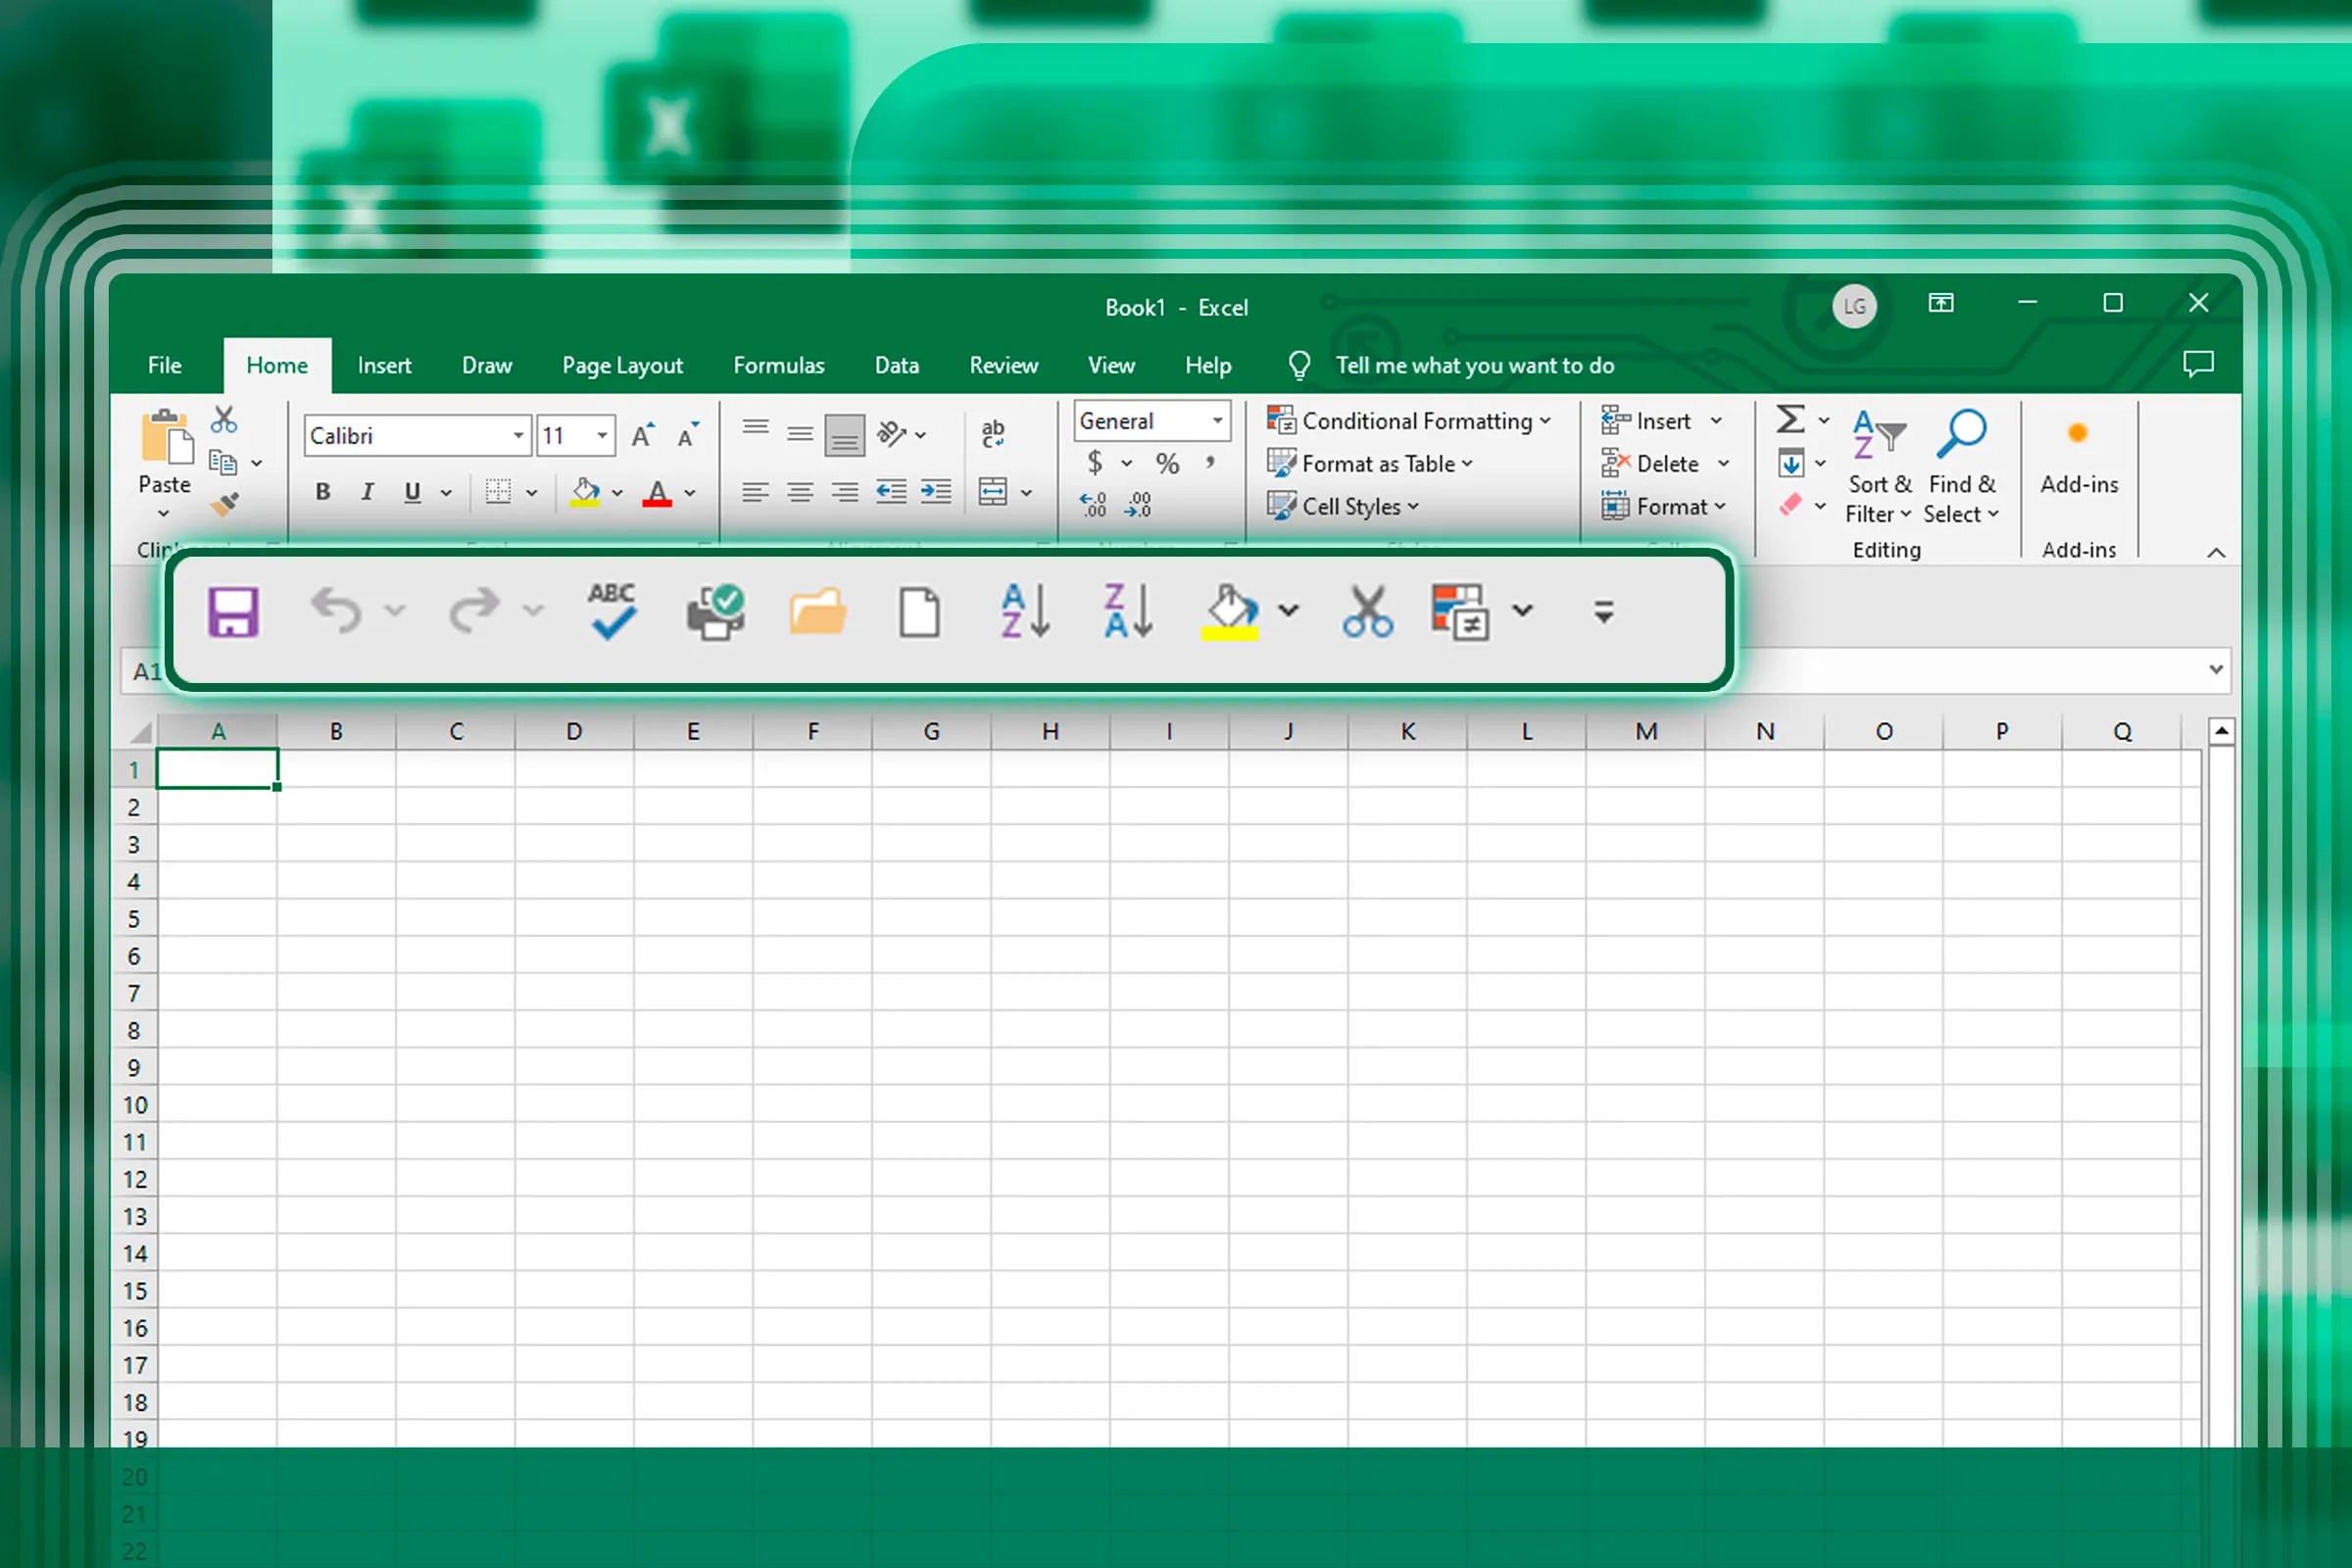The image size is (2352, 1568).
Task: Sort ascending with the A-Z icon
Action: click(1023, 611)
